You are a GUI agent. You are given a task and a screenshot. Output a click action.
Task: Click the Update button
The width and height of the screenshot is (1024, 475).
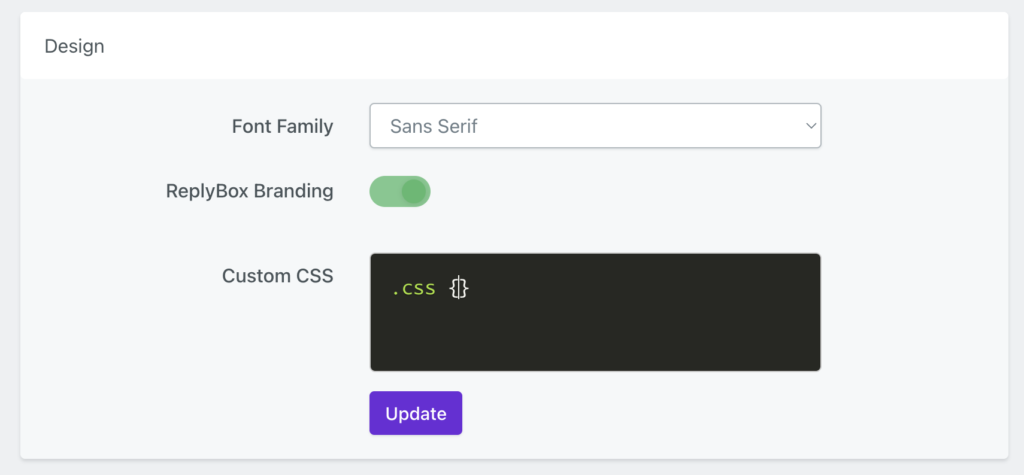coord(415,413)
